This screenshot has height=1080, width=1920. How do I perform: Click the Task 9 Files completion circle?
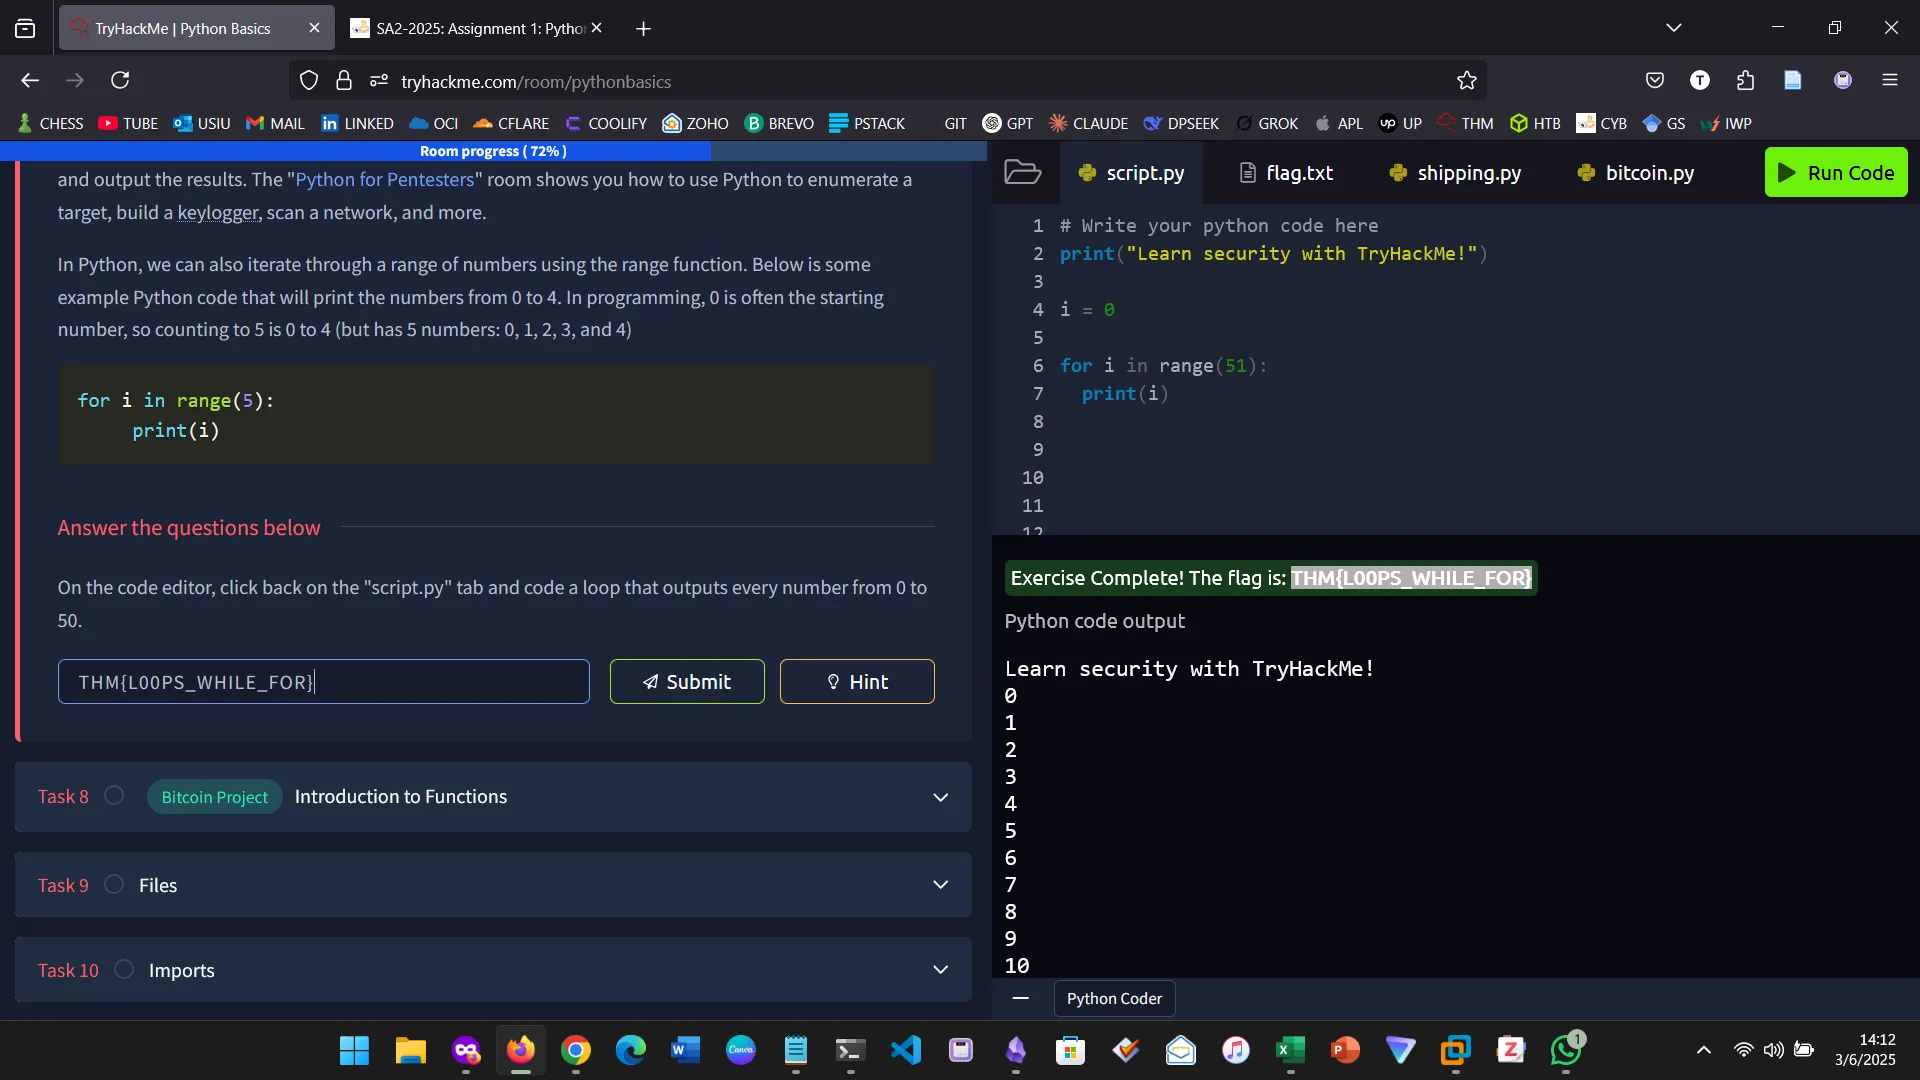(x=114, y=885)
